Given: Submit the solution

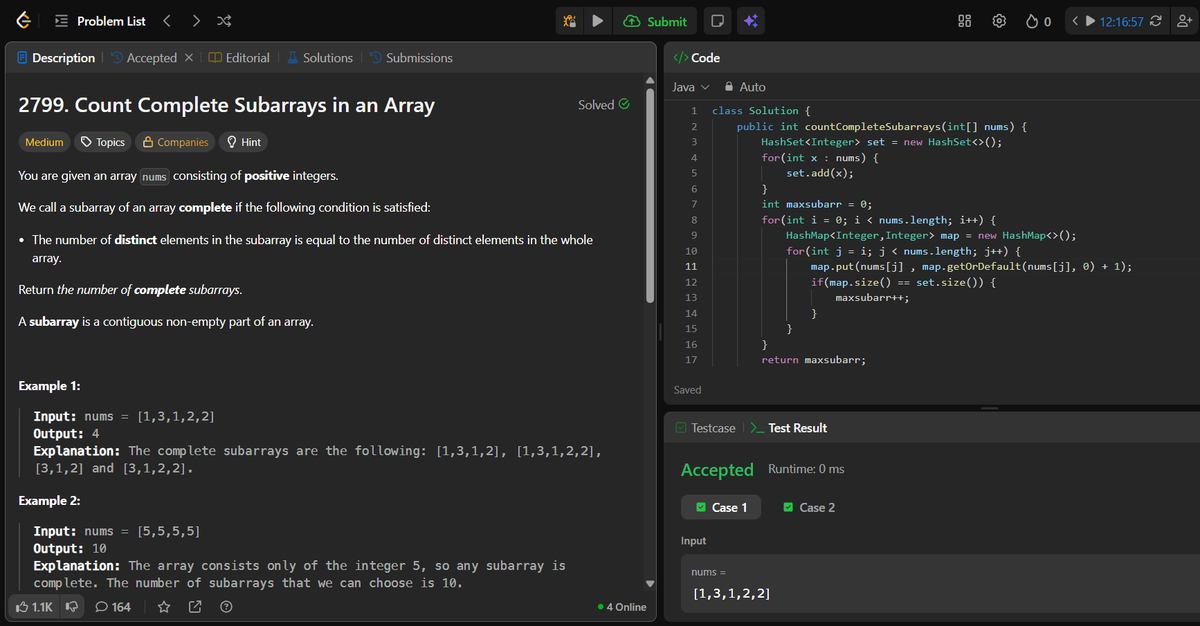Looking at the screenshot, I should (x=655, y=21).
